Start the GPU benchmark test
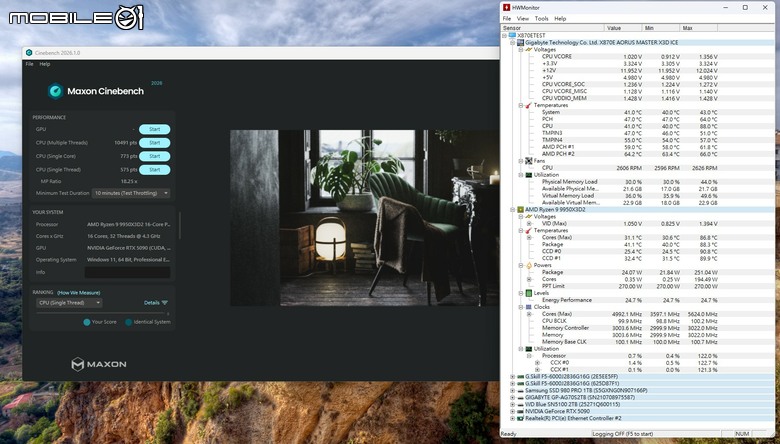 (x=154, y=129)
